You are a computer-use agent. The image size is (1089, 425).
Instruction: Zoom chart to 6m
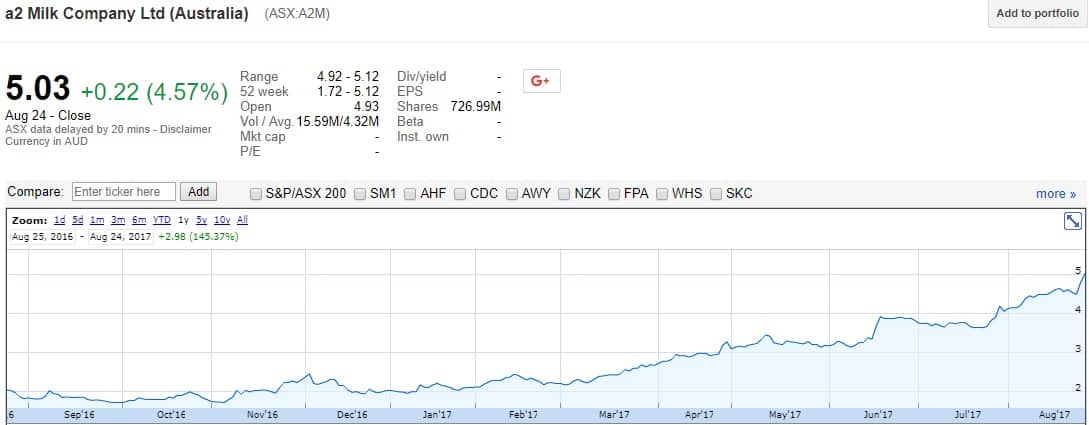coord(138,220)
